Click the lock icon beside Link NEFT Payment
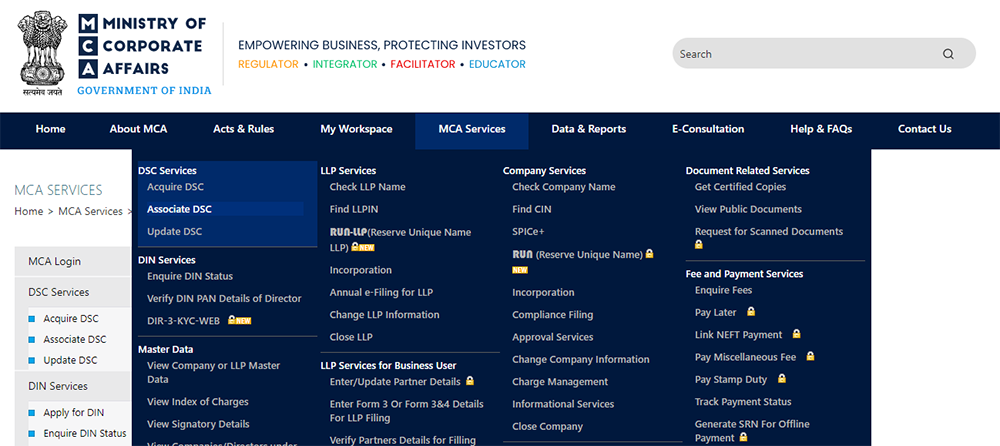 pos(797,335)
